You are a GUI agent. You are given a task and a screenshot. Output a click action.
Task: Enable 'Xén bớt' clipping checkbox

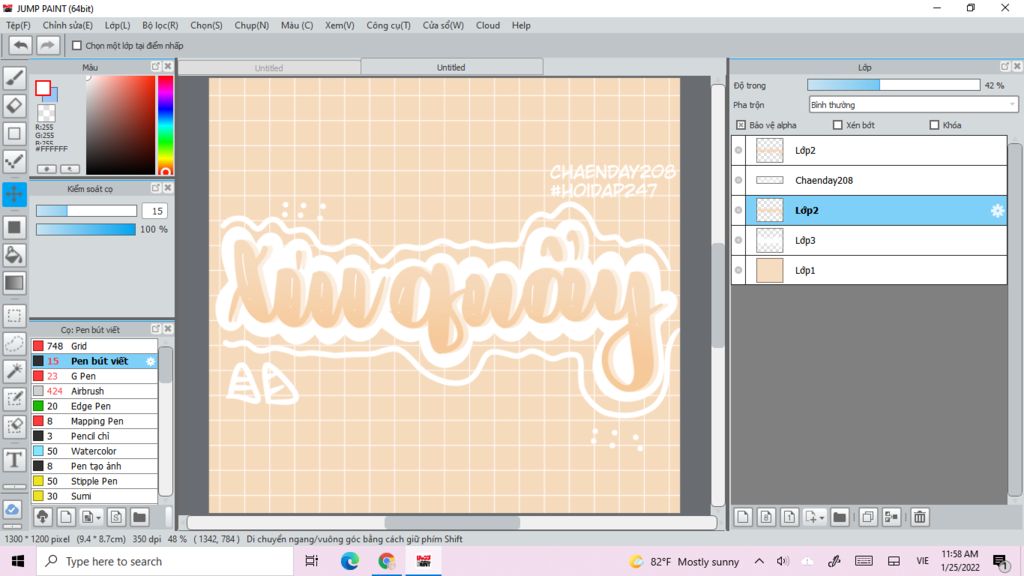tap(837, 125)
